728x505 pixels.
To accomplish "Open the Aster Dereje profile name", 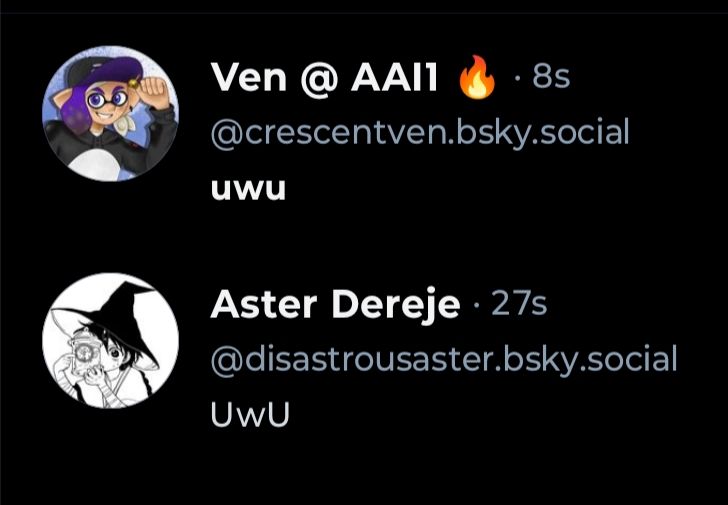I will pos(335,304).
